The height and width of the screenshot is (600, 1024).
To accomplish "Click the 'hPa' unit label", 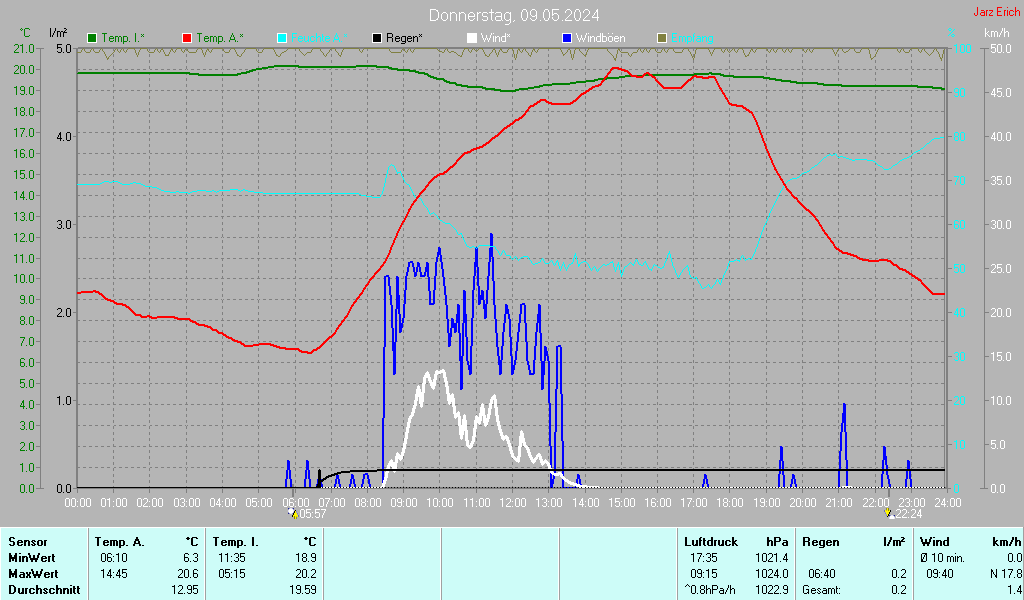I will click(777, 542).
